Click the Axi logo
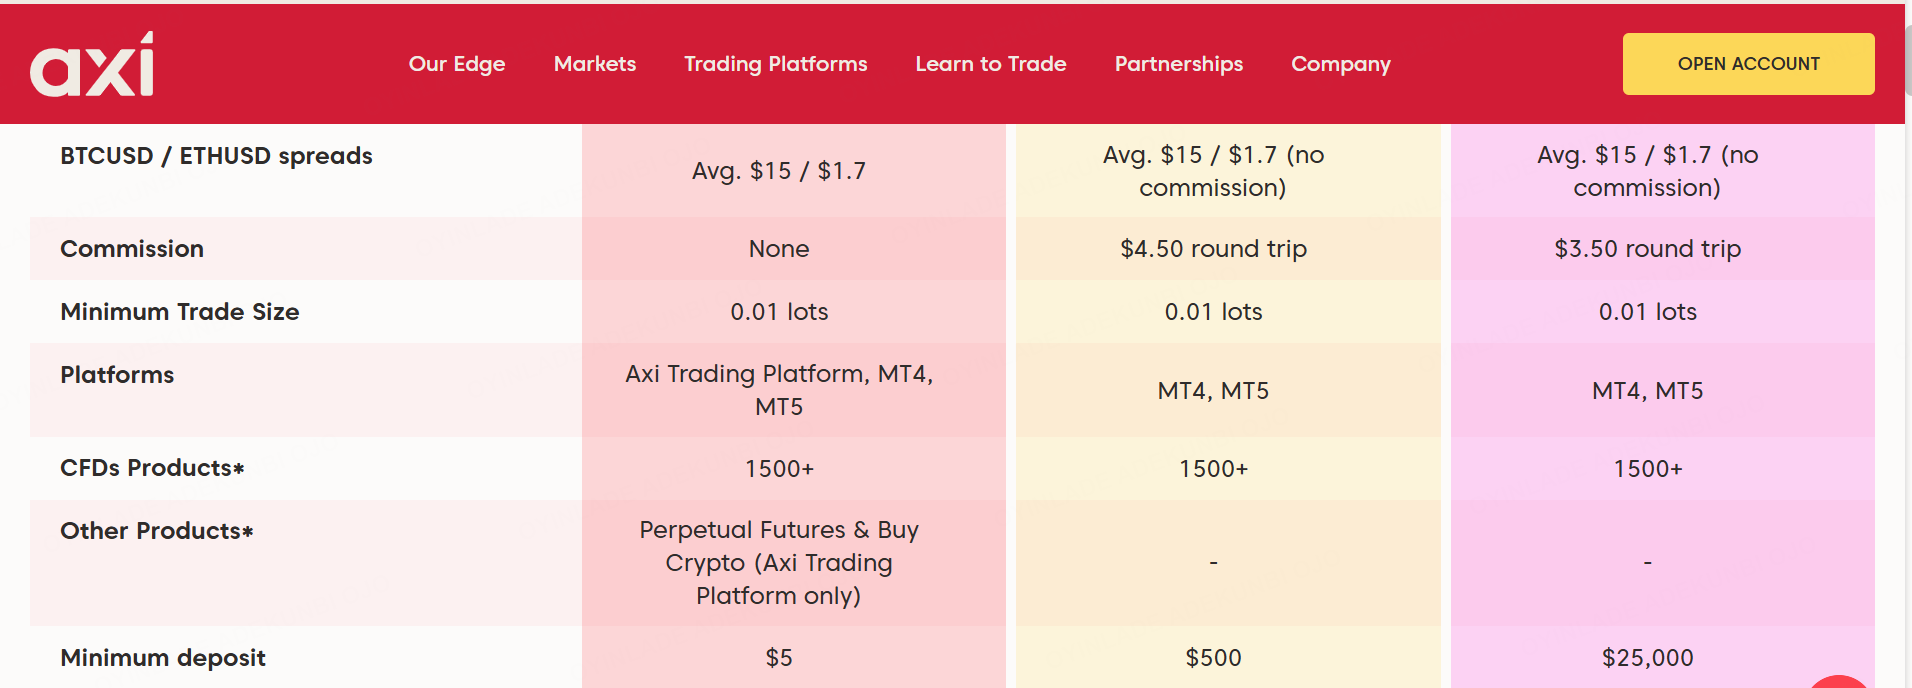1912x688 pixels. tap(92, 64)
